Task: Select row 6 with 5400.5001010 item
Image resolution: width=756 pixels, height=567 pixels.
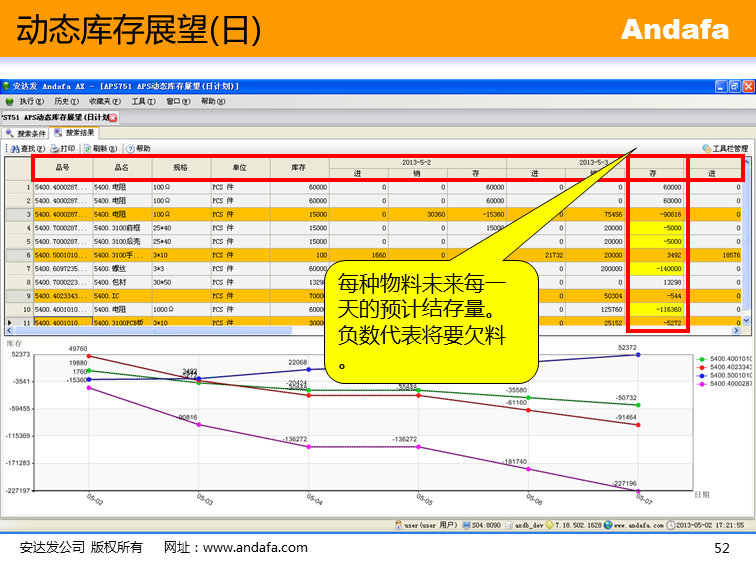Action: 60,255
